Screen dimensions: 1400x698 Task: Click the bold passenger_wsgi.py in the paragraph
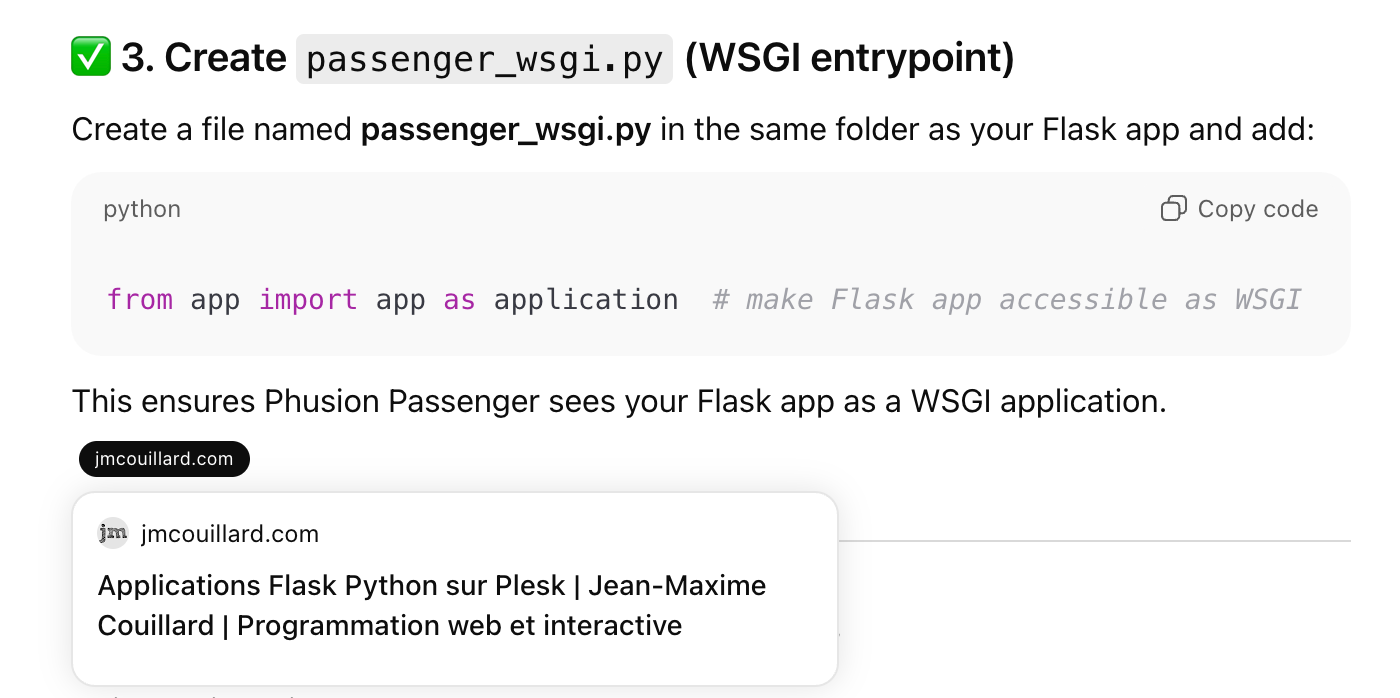505,130
